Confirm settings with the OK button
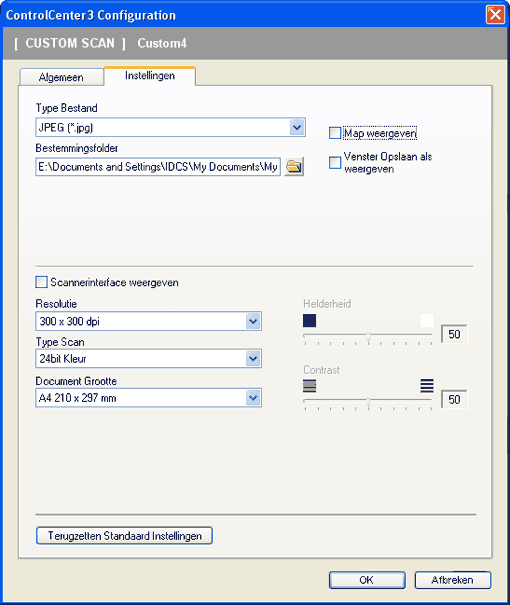 click(x=367, y=580)
